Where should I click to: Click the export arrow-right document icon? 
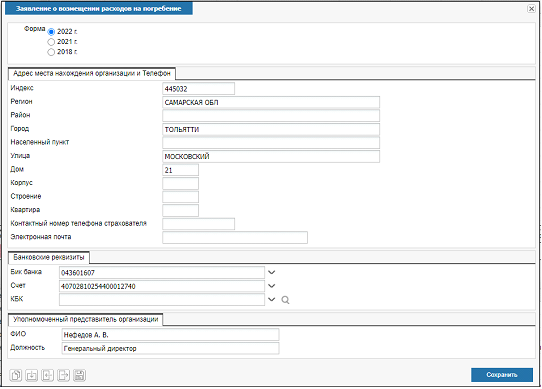63,375
